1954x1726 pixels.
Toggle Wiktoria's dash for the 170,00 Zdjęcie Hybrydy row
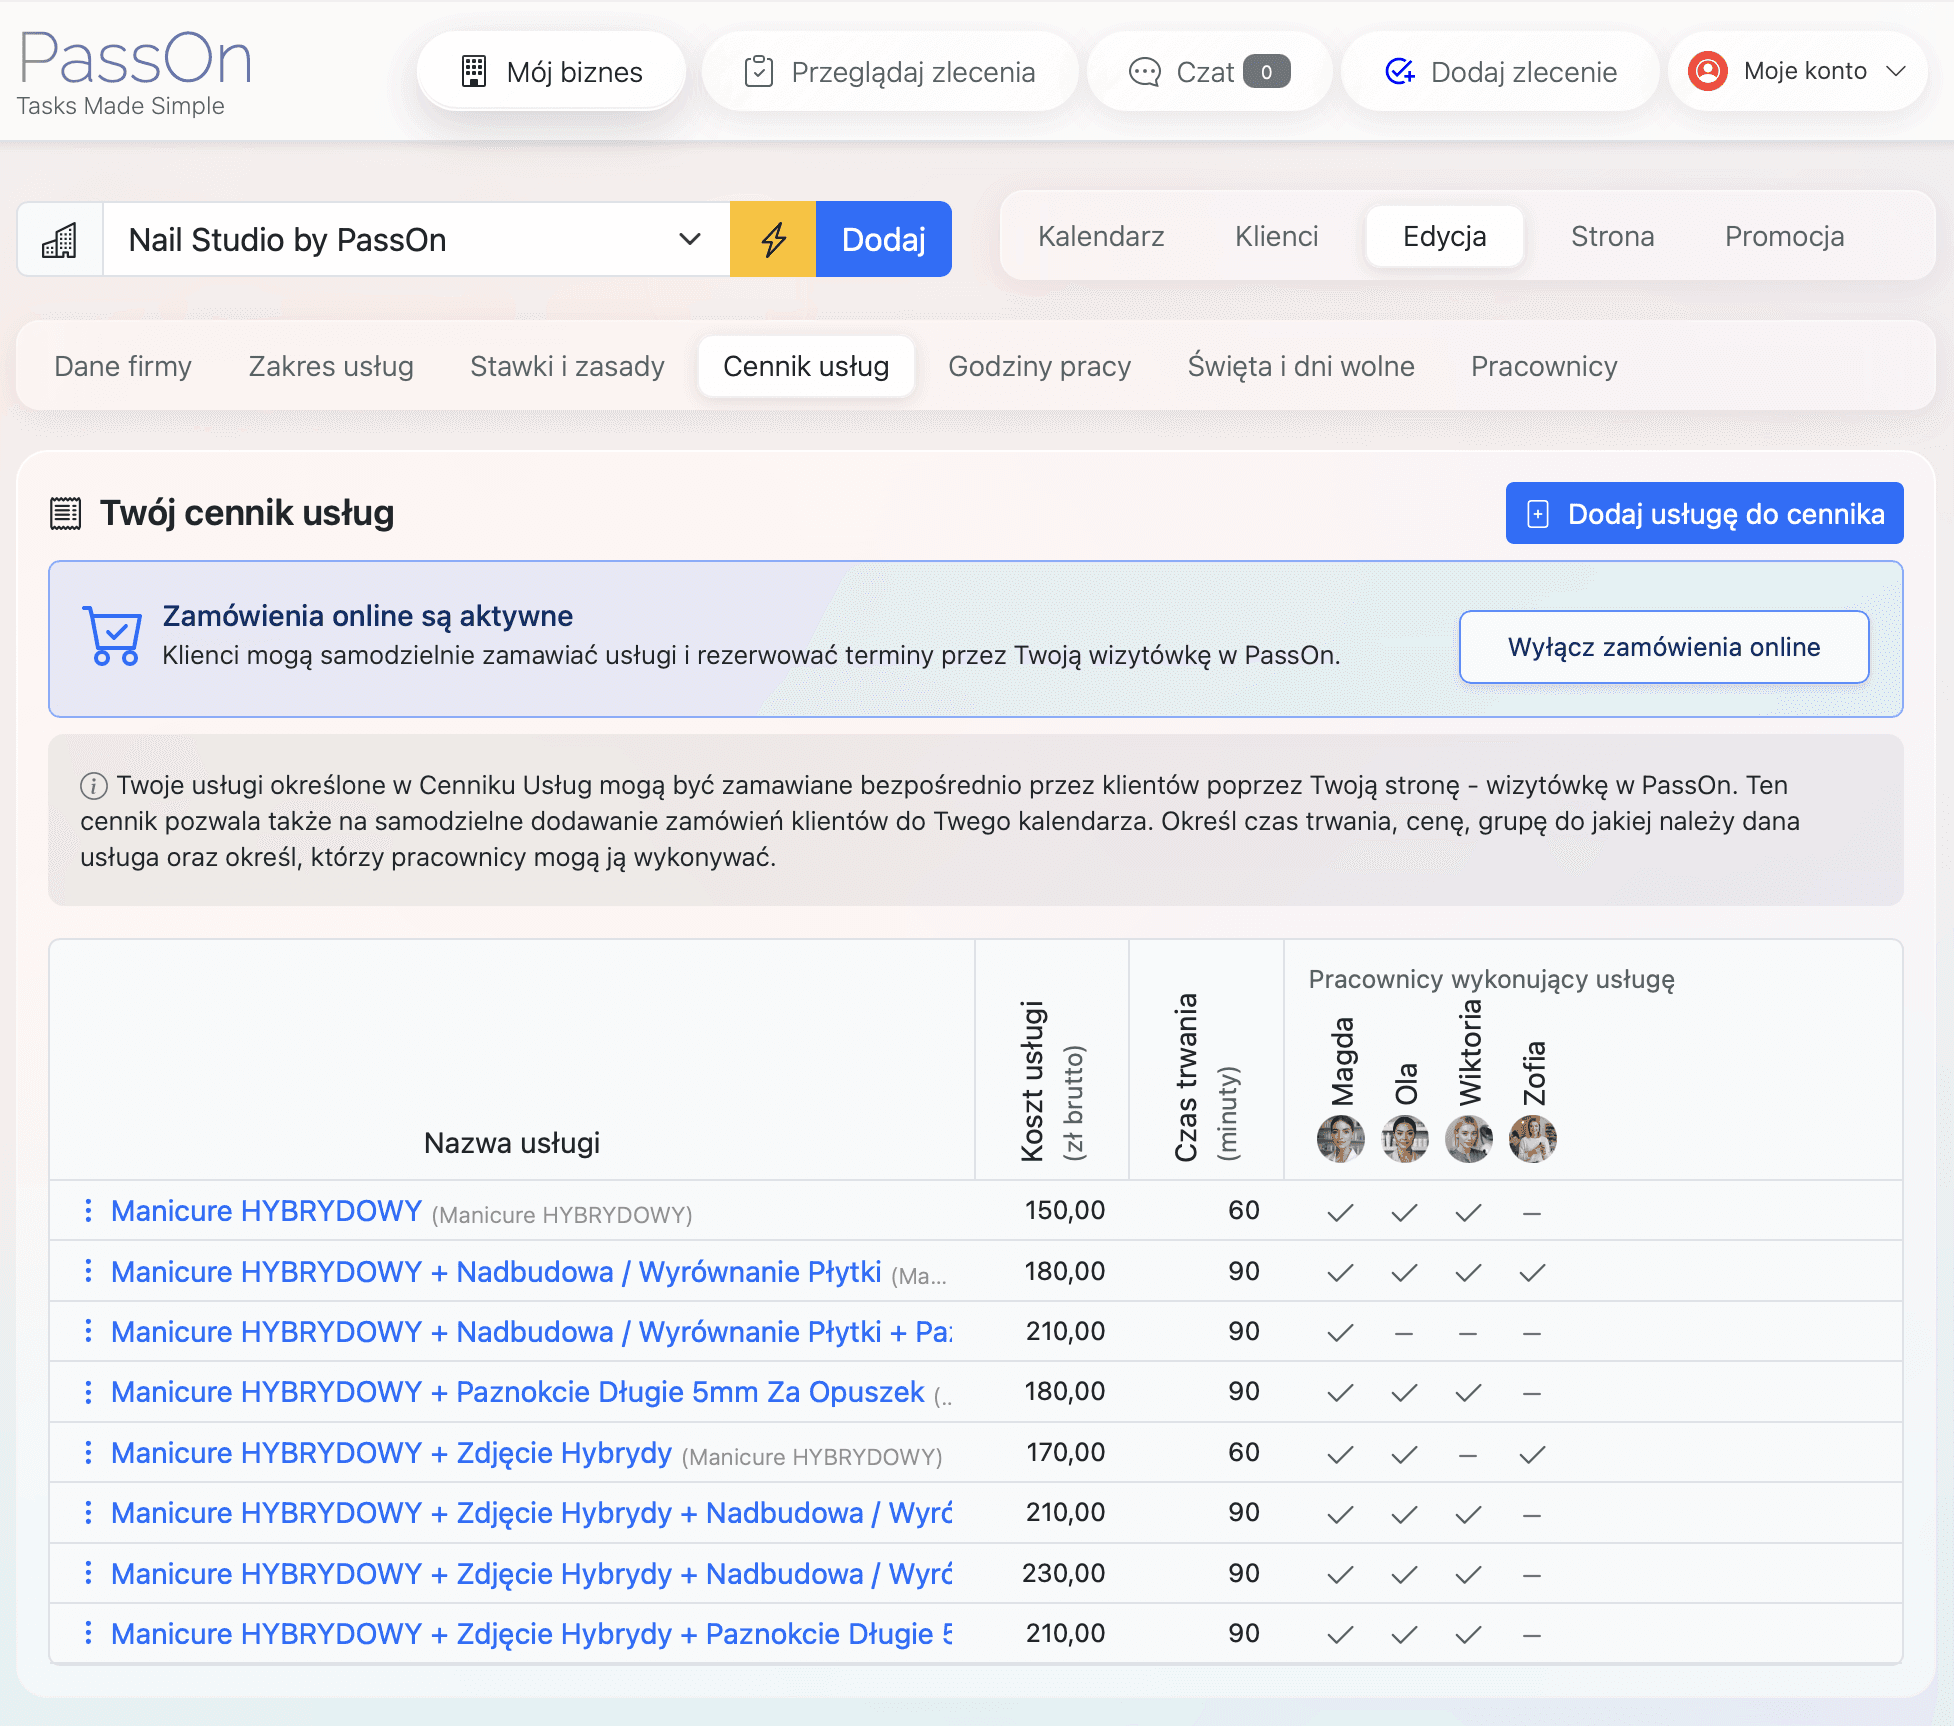click(x=1468, y=1455)
